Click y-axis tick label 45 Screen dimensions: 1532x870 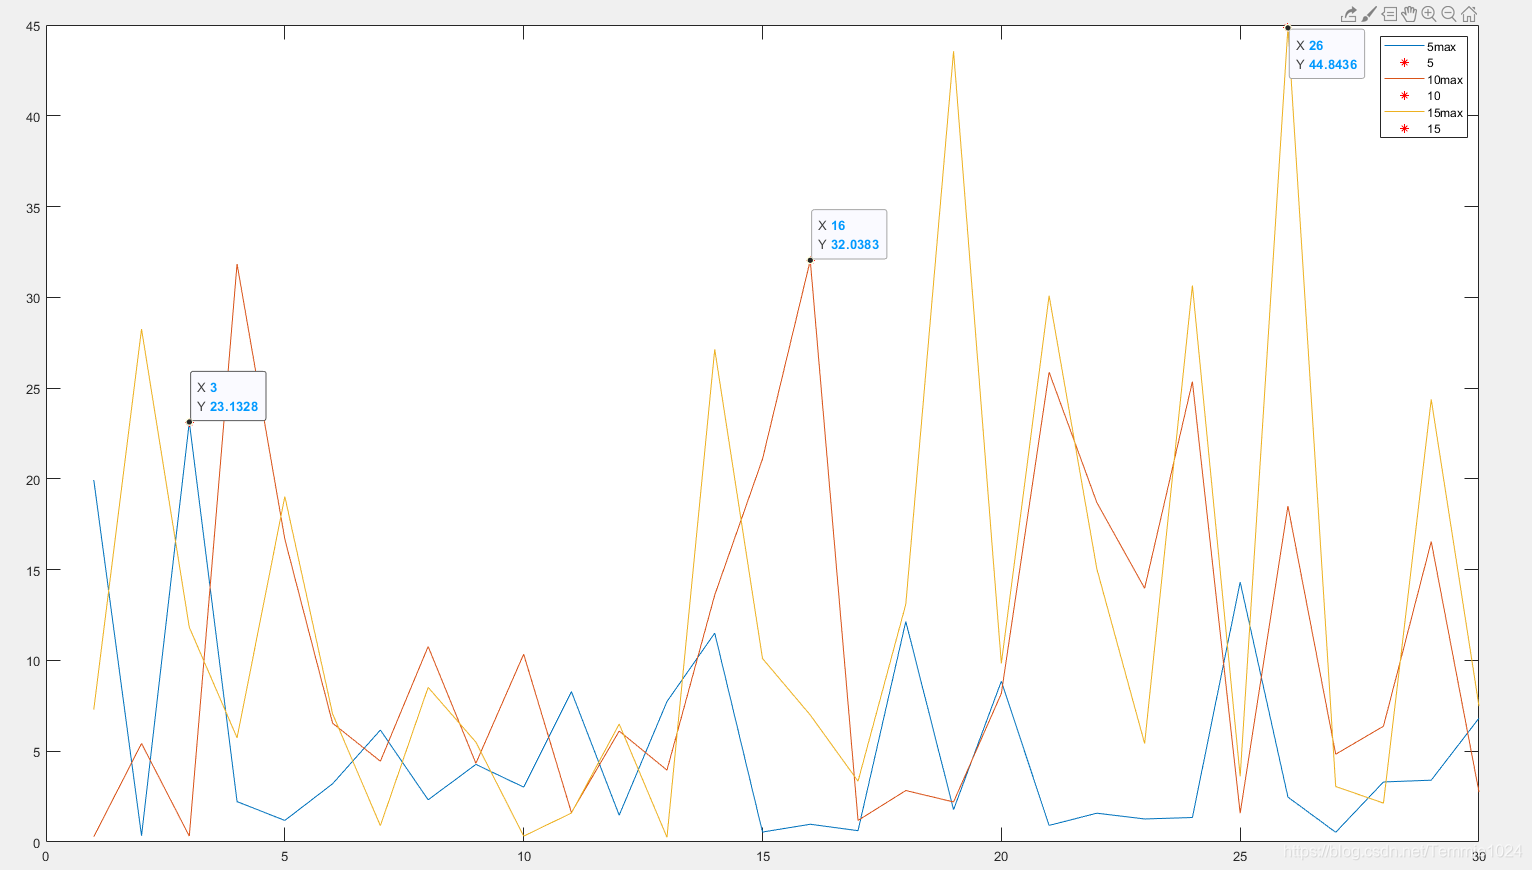[33, 27]
